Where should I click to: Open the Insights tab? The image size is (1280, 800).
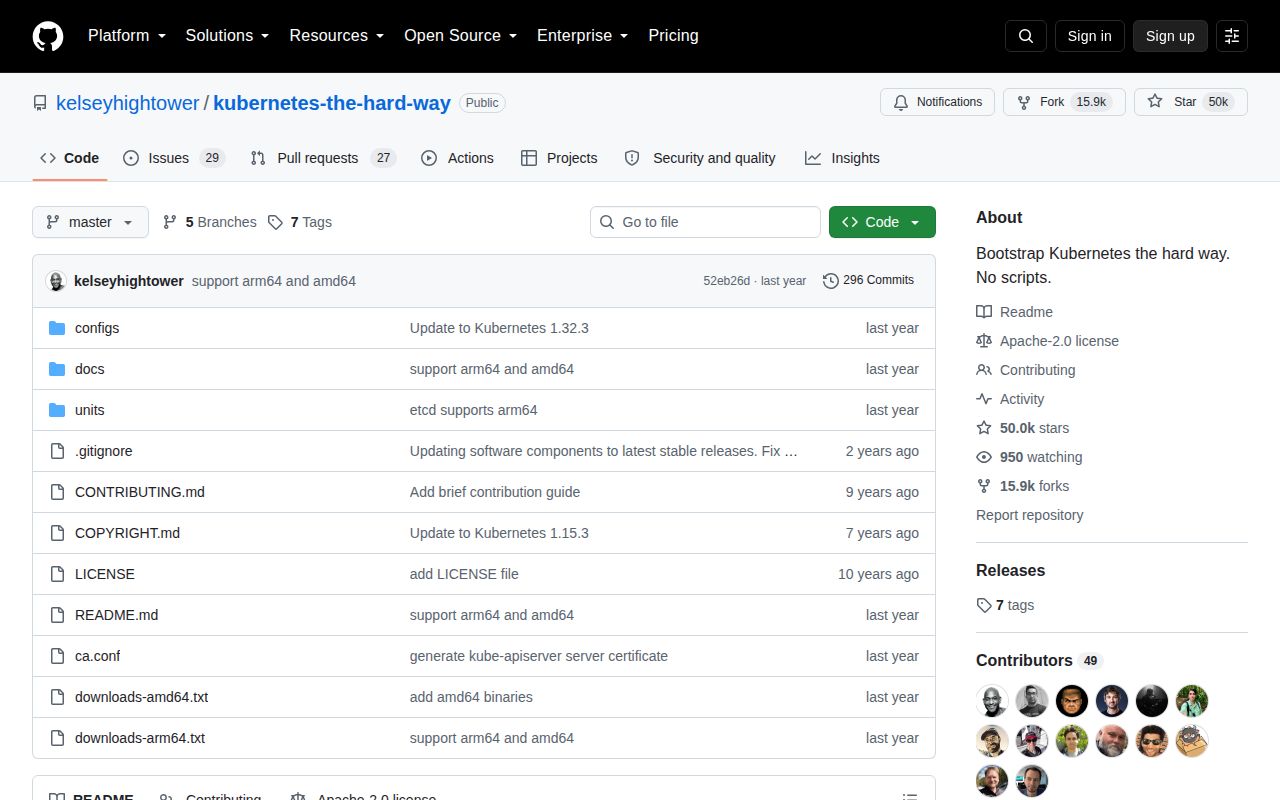coord(842,158)
